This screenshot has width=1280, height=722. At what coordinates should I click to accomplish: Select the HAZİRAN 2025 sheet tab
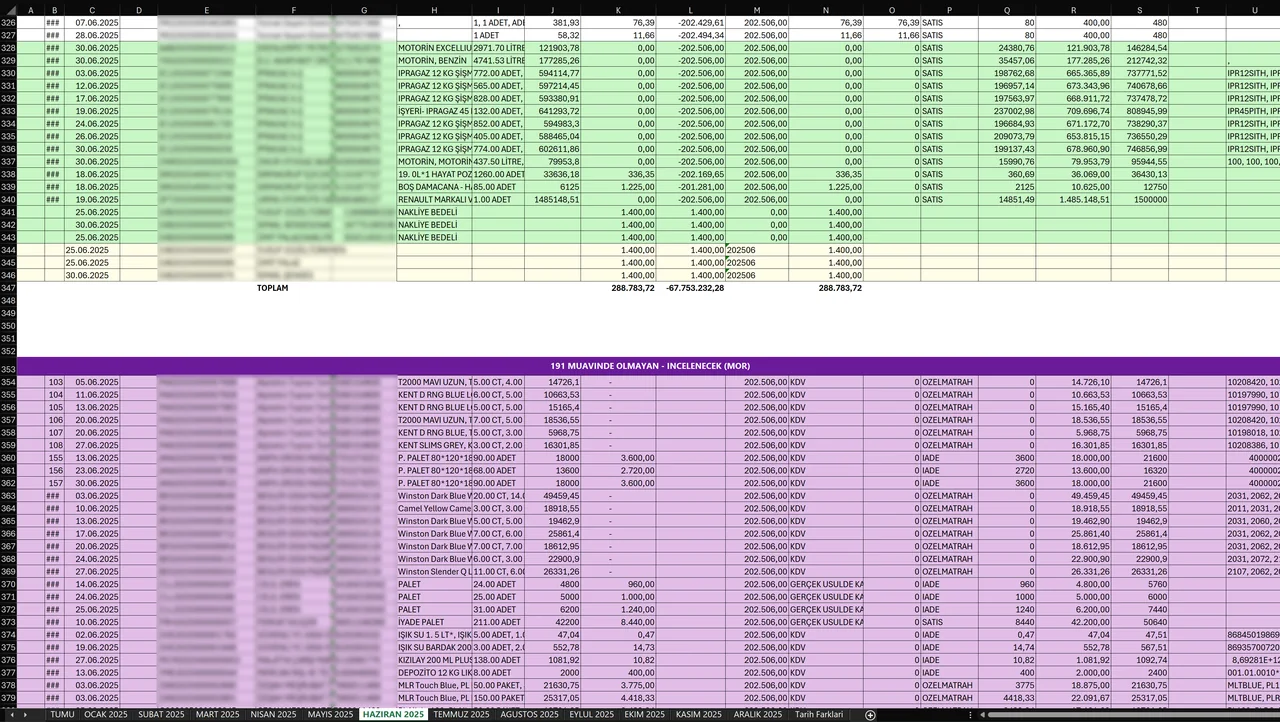click(393, 715)
